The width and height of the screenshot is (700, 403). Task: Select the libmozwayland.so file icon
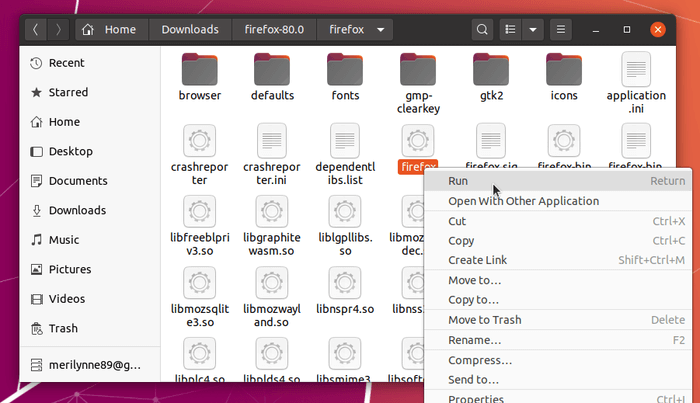point(272,283)
